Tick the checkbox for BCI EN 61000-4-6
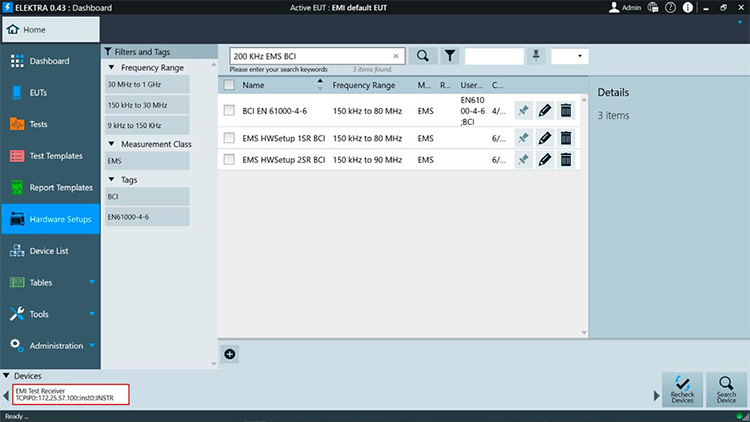 [x=229, y=110]
